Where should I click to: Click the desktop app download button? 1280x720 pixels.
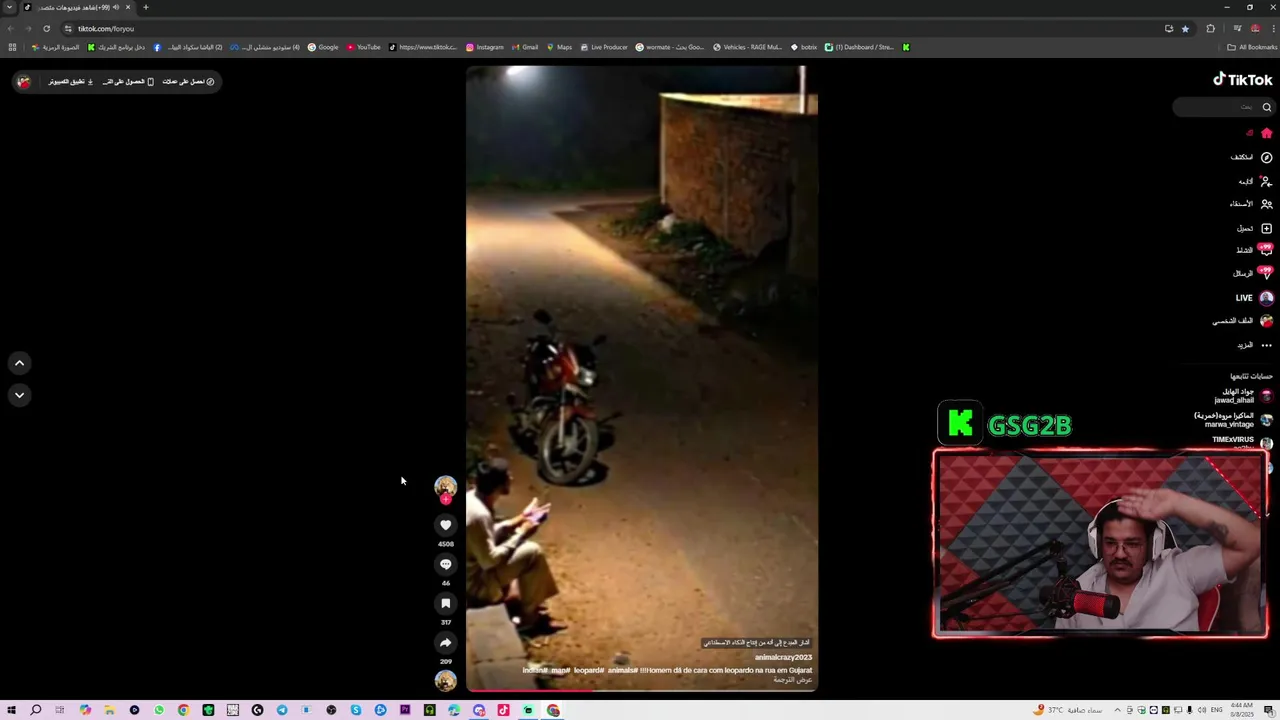[71, 82]
